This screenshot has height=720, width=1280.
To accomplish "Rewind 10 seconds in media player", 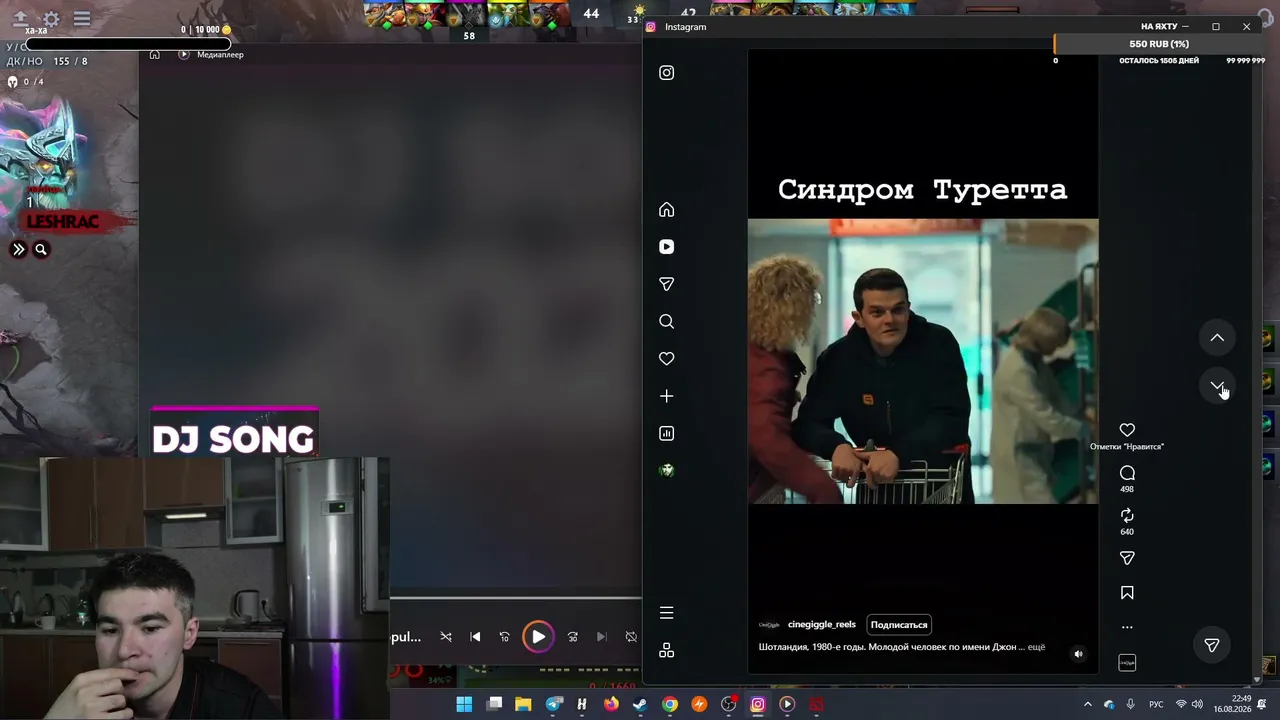I will (505, 637).
